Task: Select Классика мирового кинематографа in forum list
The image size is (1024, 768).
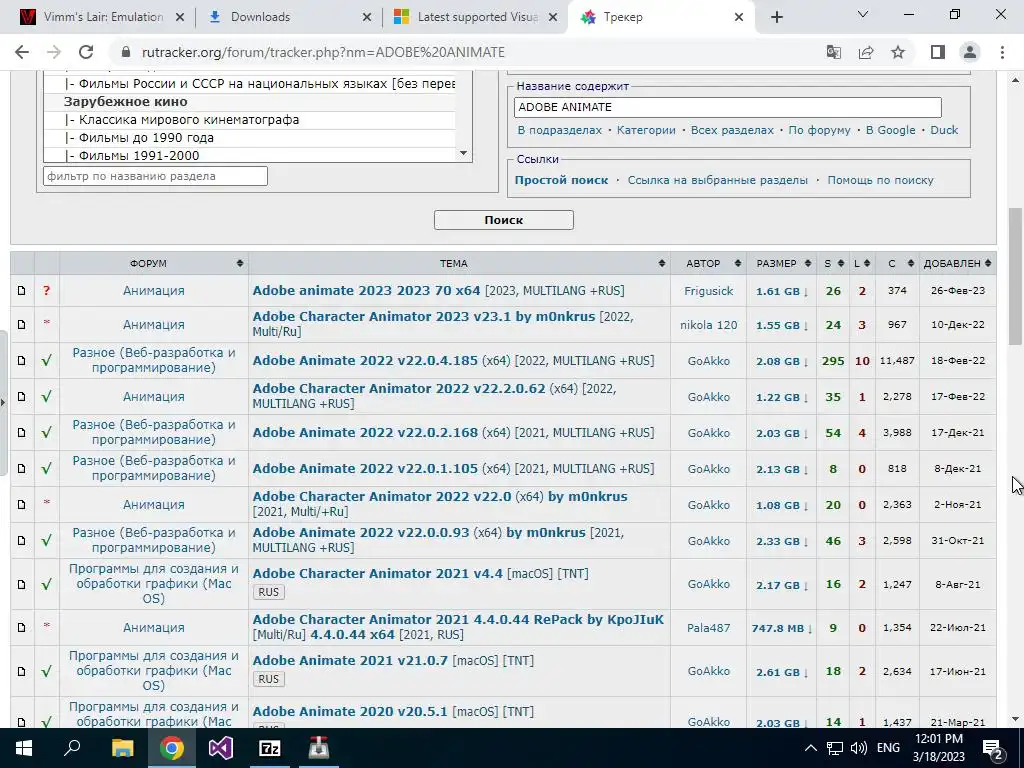Action: coord(249,120)
